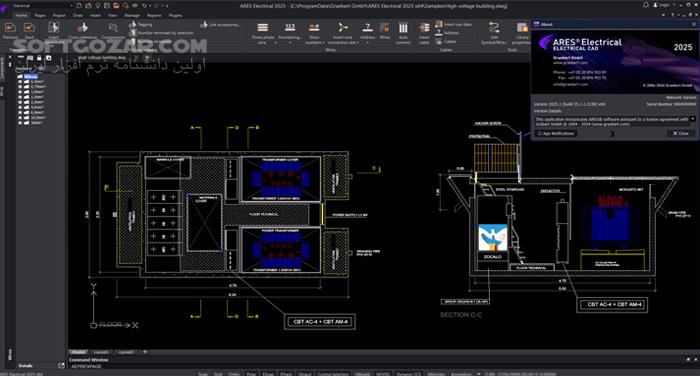Click the wire Numbering icon
Viewport: 700px width, 376px height.
coord(290,28)
